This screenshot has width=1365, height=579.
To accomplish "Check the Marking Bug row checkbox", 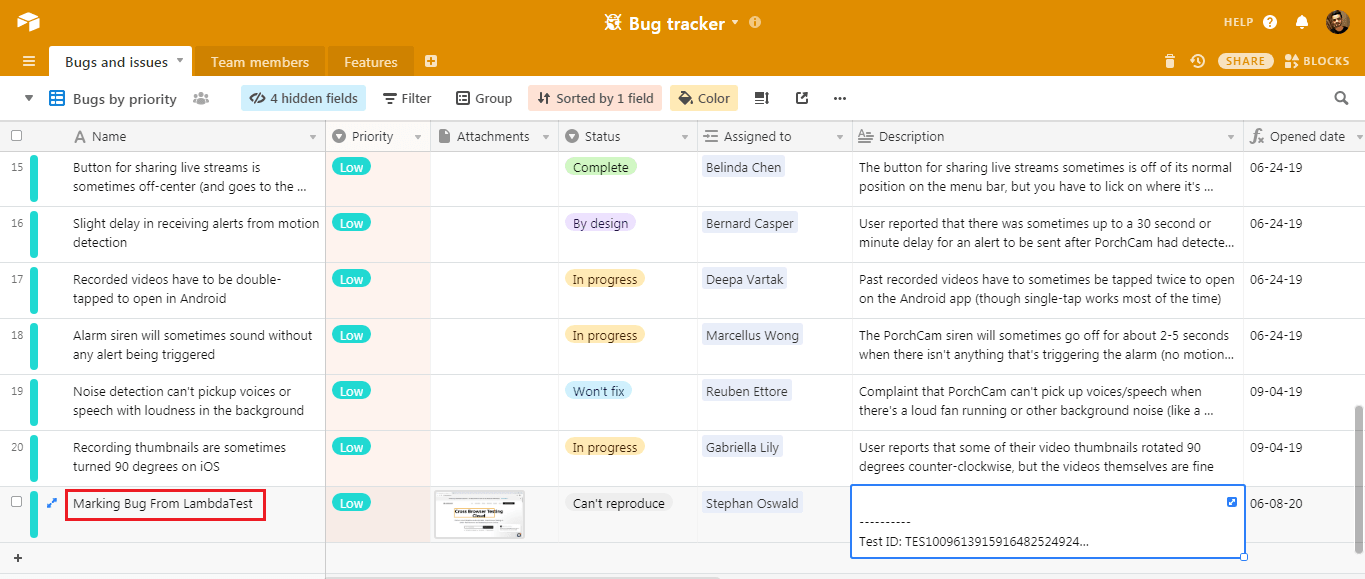I will (x=16, y=503).
